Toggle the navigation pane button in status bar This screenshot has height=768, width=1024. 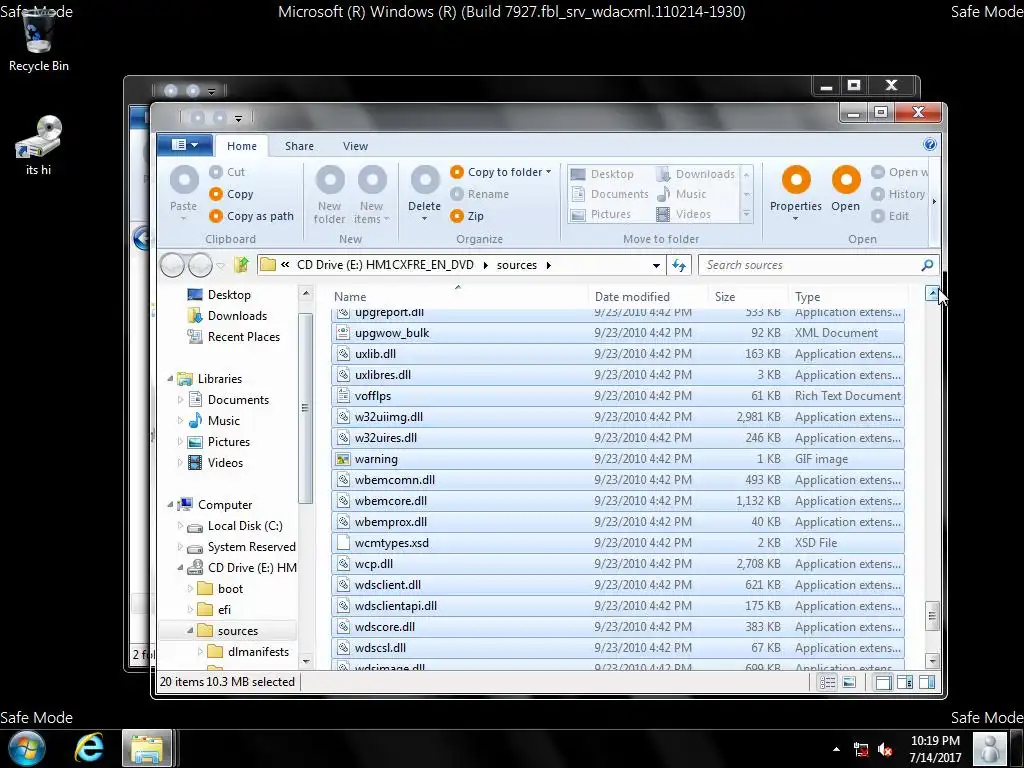click(x=883, y=682)
